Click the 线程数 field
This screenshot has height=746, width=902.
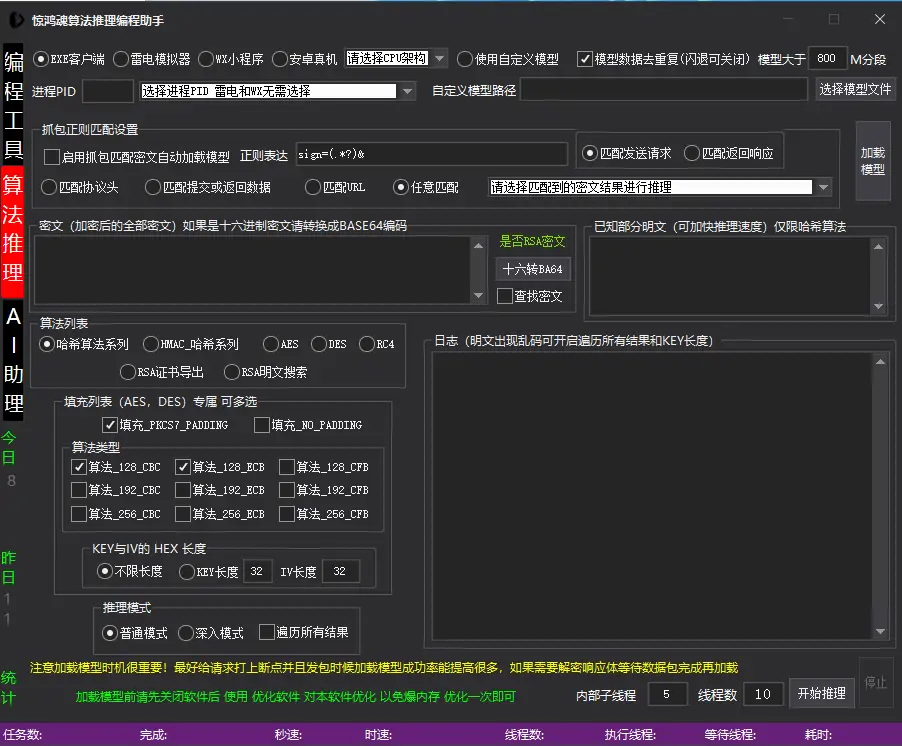[763, 694]
